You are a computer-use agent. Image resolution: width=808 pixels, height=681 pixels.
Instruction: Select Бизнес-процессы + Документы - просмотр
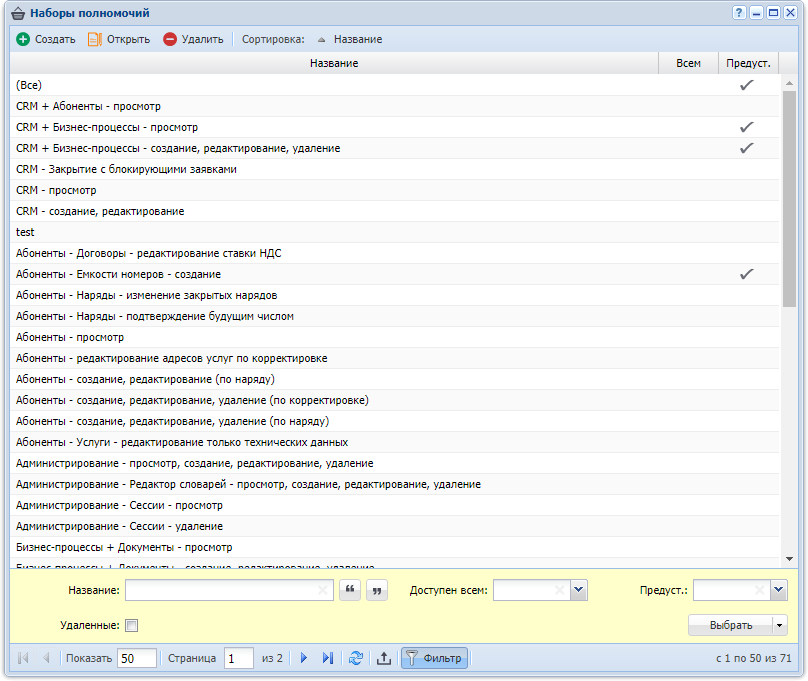point(394,547)
